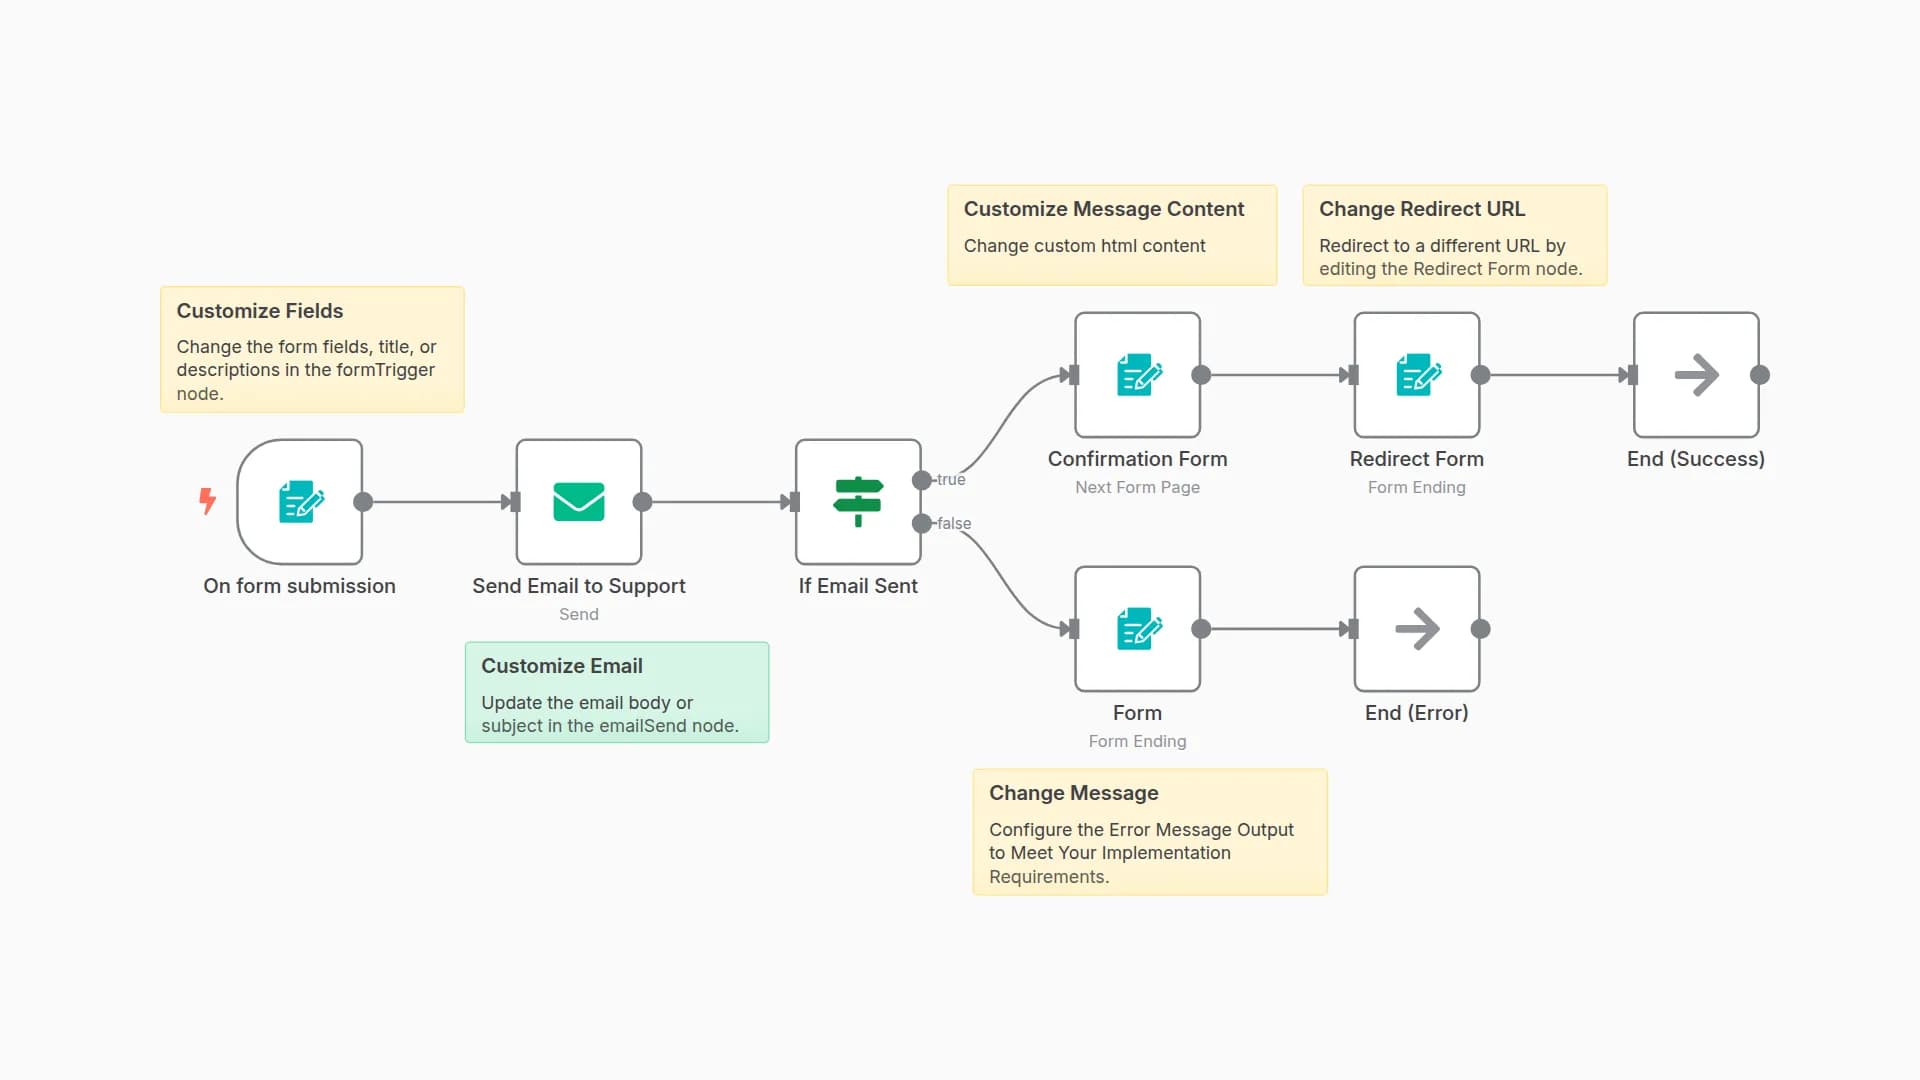Screen dimensions: 1920x1080
Task: Select the green Customize Email sticky note
Action: point(616,692)
